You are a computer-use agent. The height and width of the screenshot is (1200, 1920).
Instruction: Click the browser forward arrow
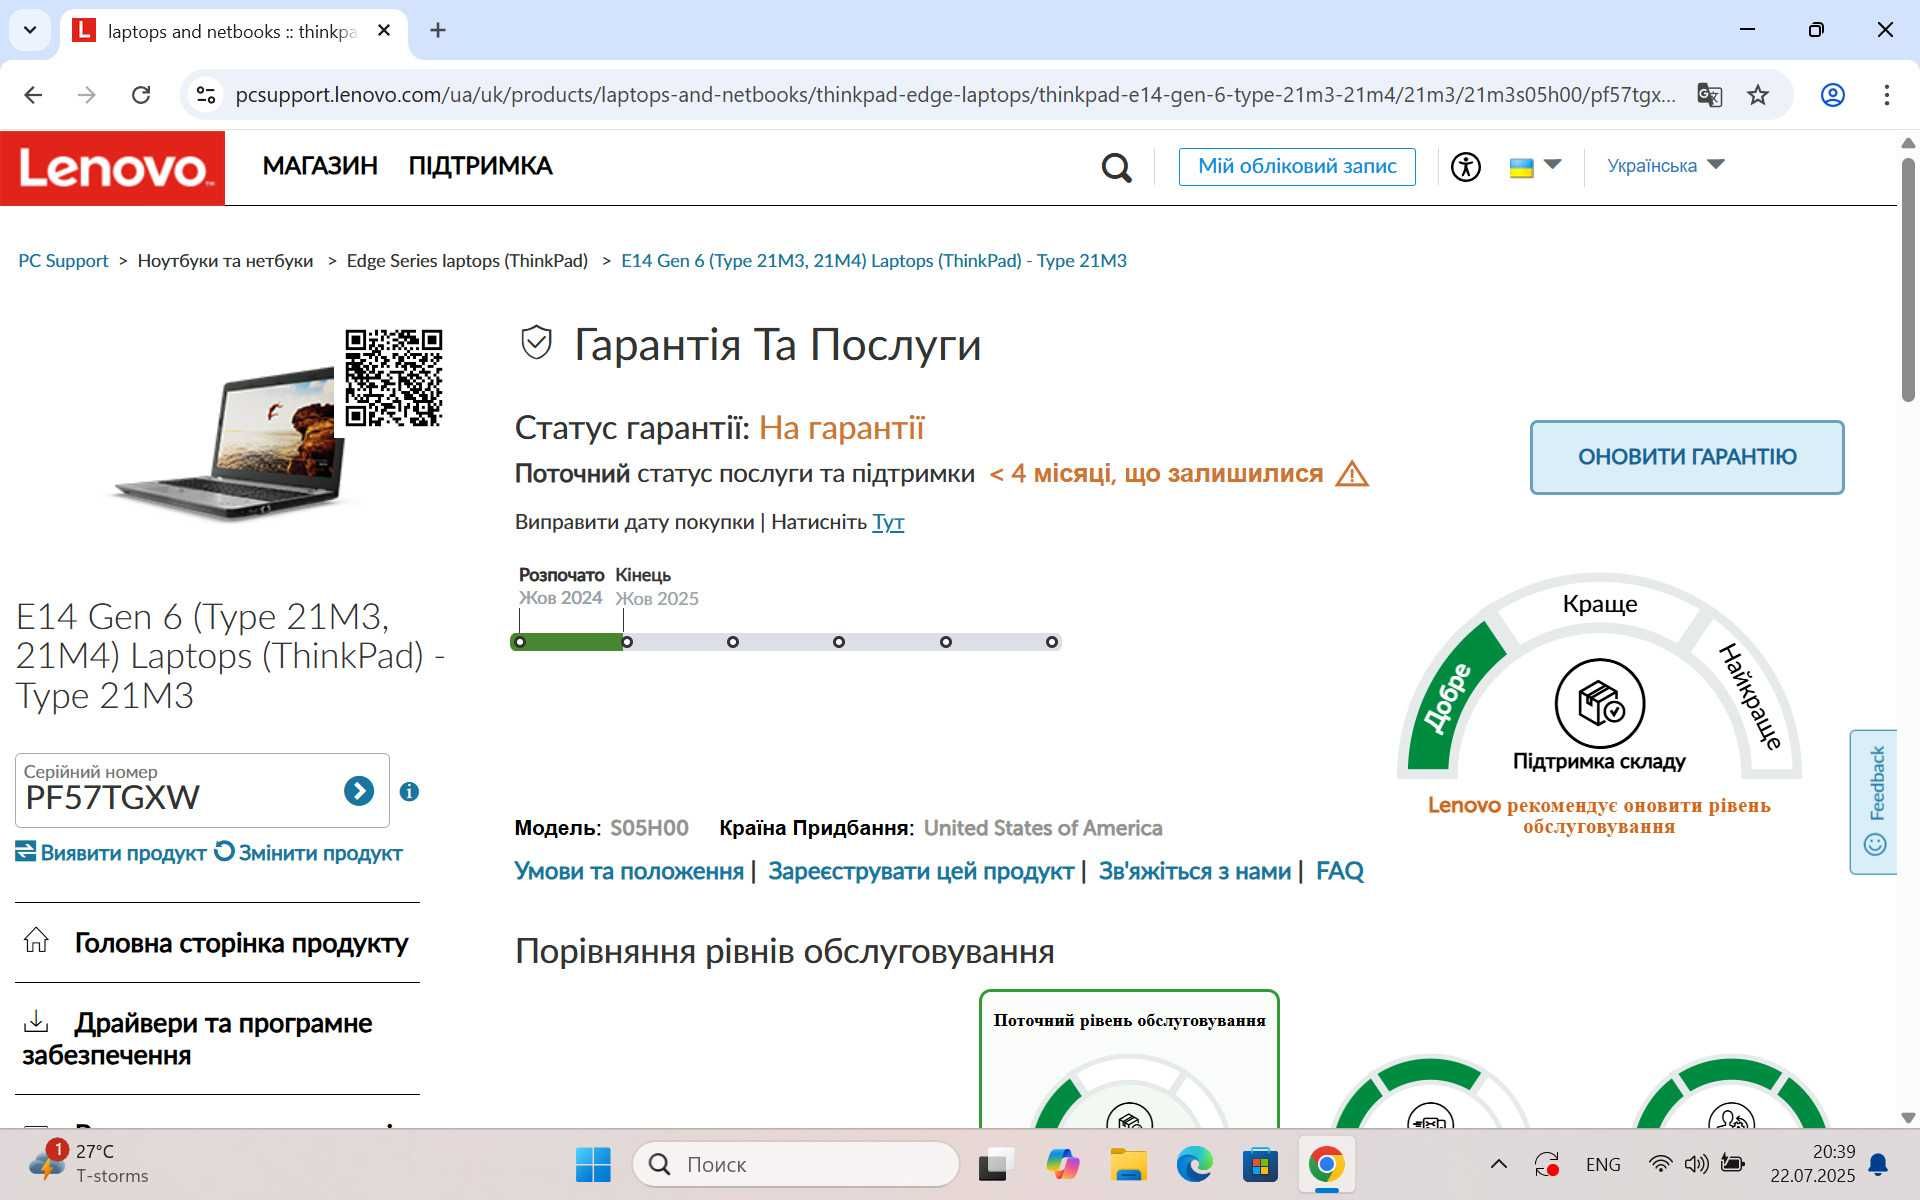coord(87,95)
